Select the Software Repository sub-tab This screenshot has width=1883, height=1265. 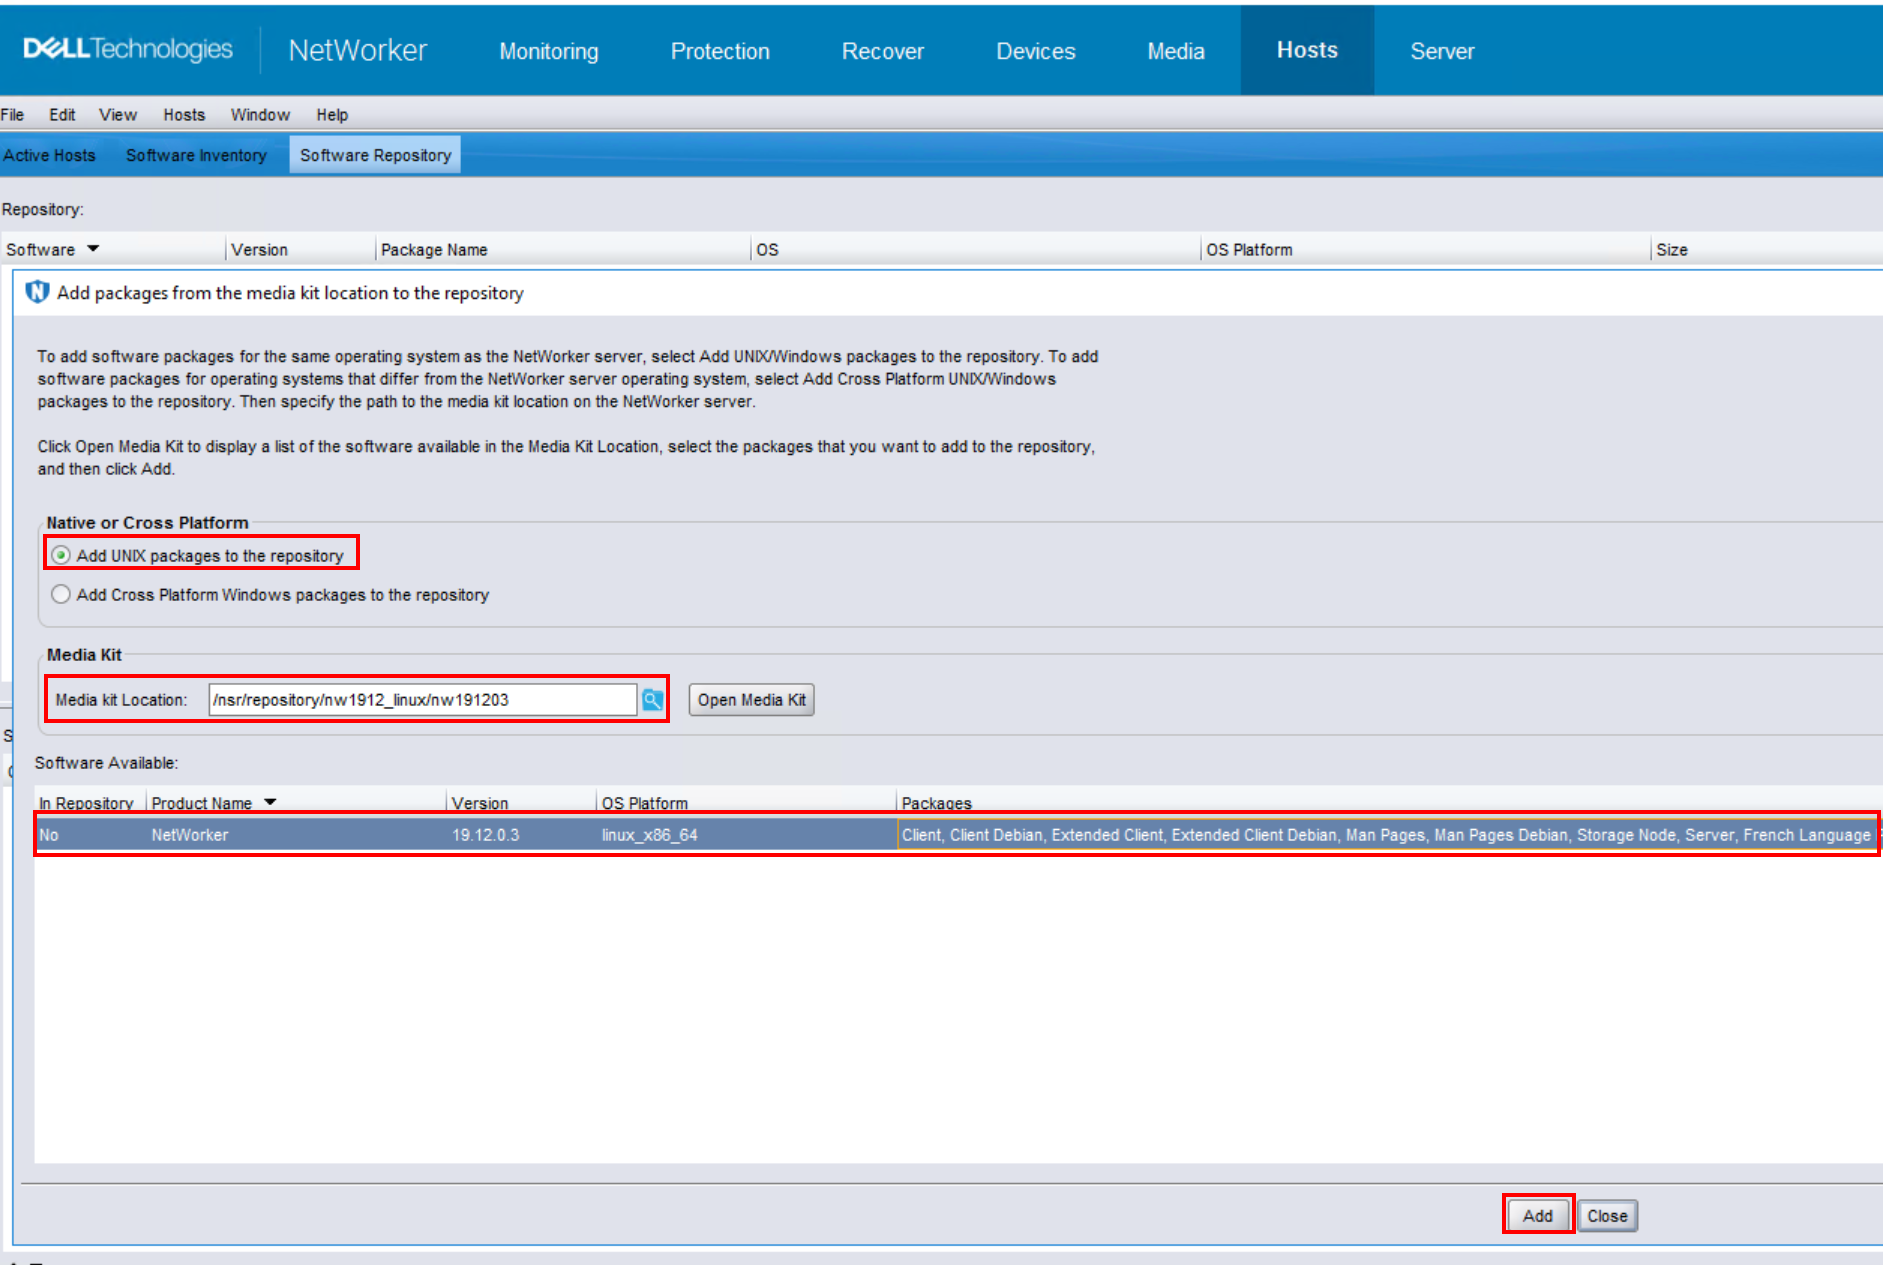point(375,155)
